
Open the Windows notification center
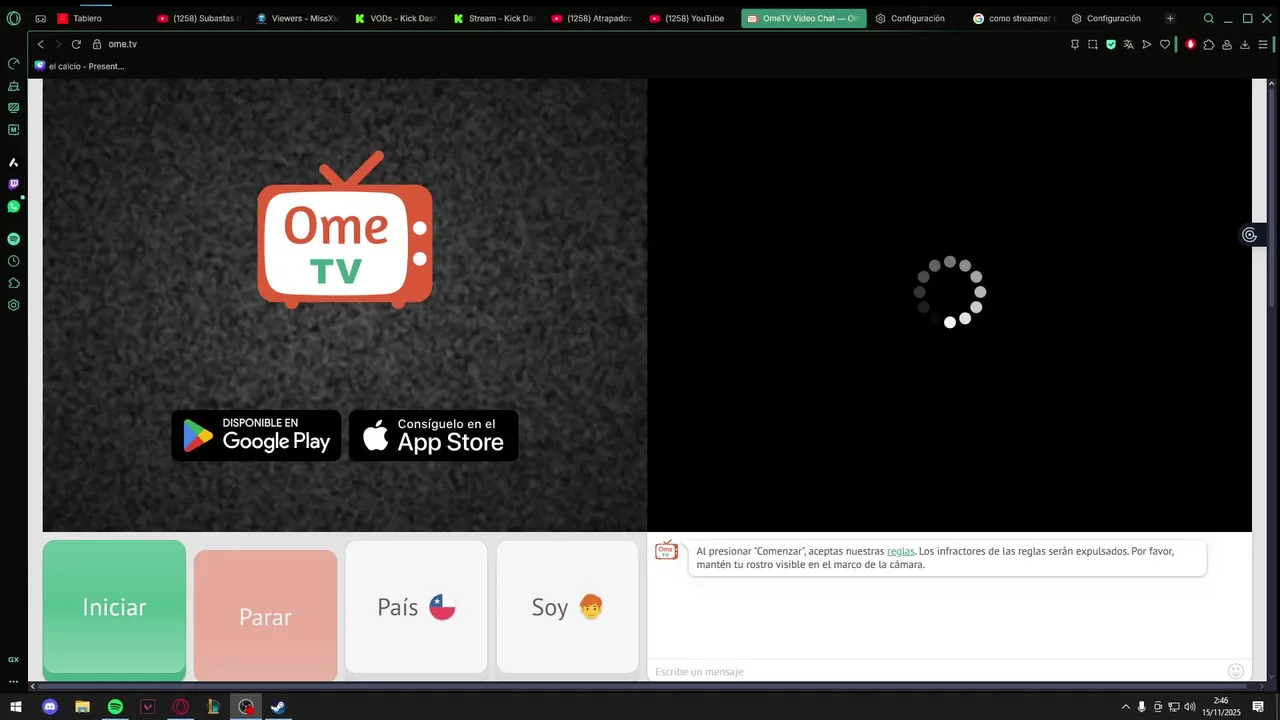point(1258,707)
